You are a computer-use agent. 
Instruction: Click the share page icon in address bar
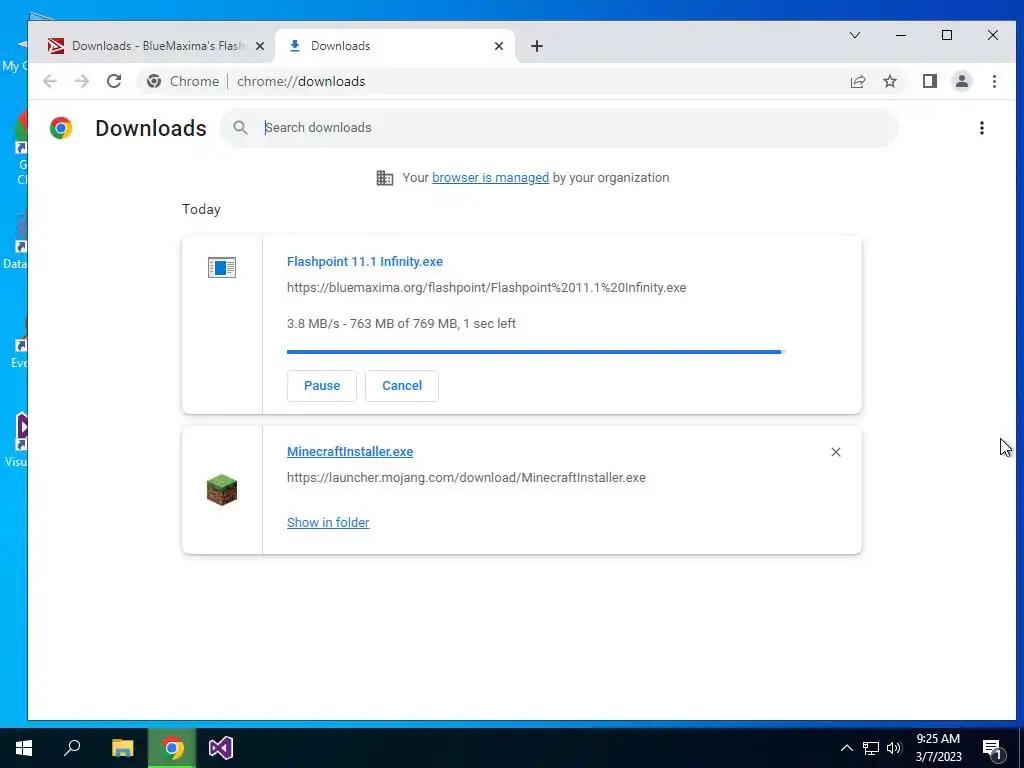pyautogui.click(x=857, y=81)
